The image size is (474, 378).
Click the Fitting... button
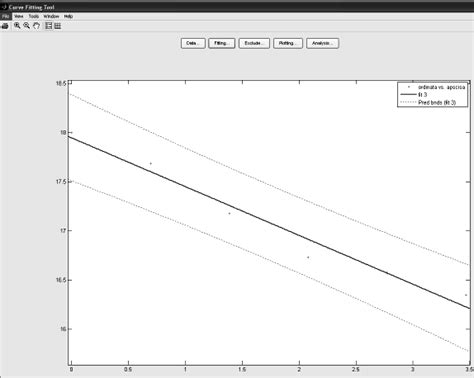pyautogui.click(x=222, y=43)
